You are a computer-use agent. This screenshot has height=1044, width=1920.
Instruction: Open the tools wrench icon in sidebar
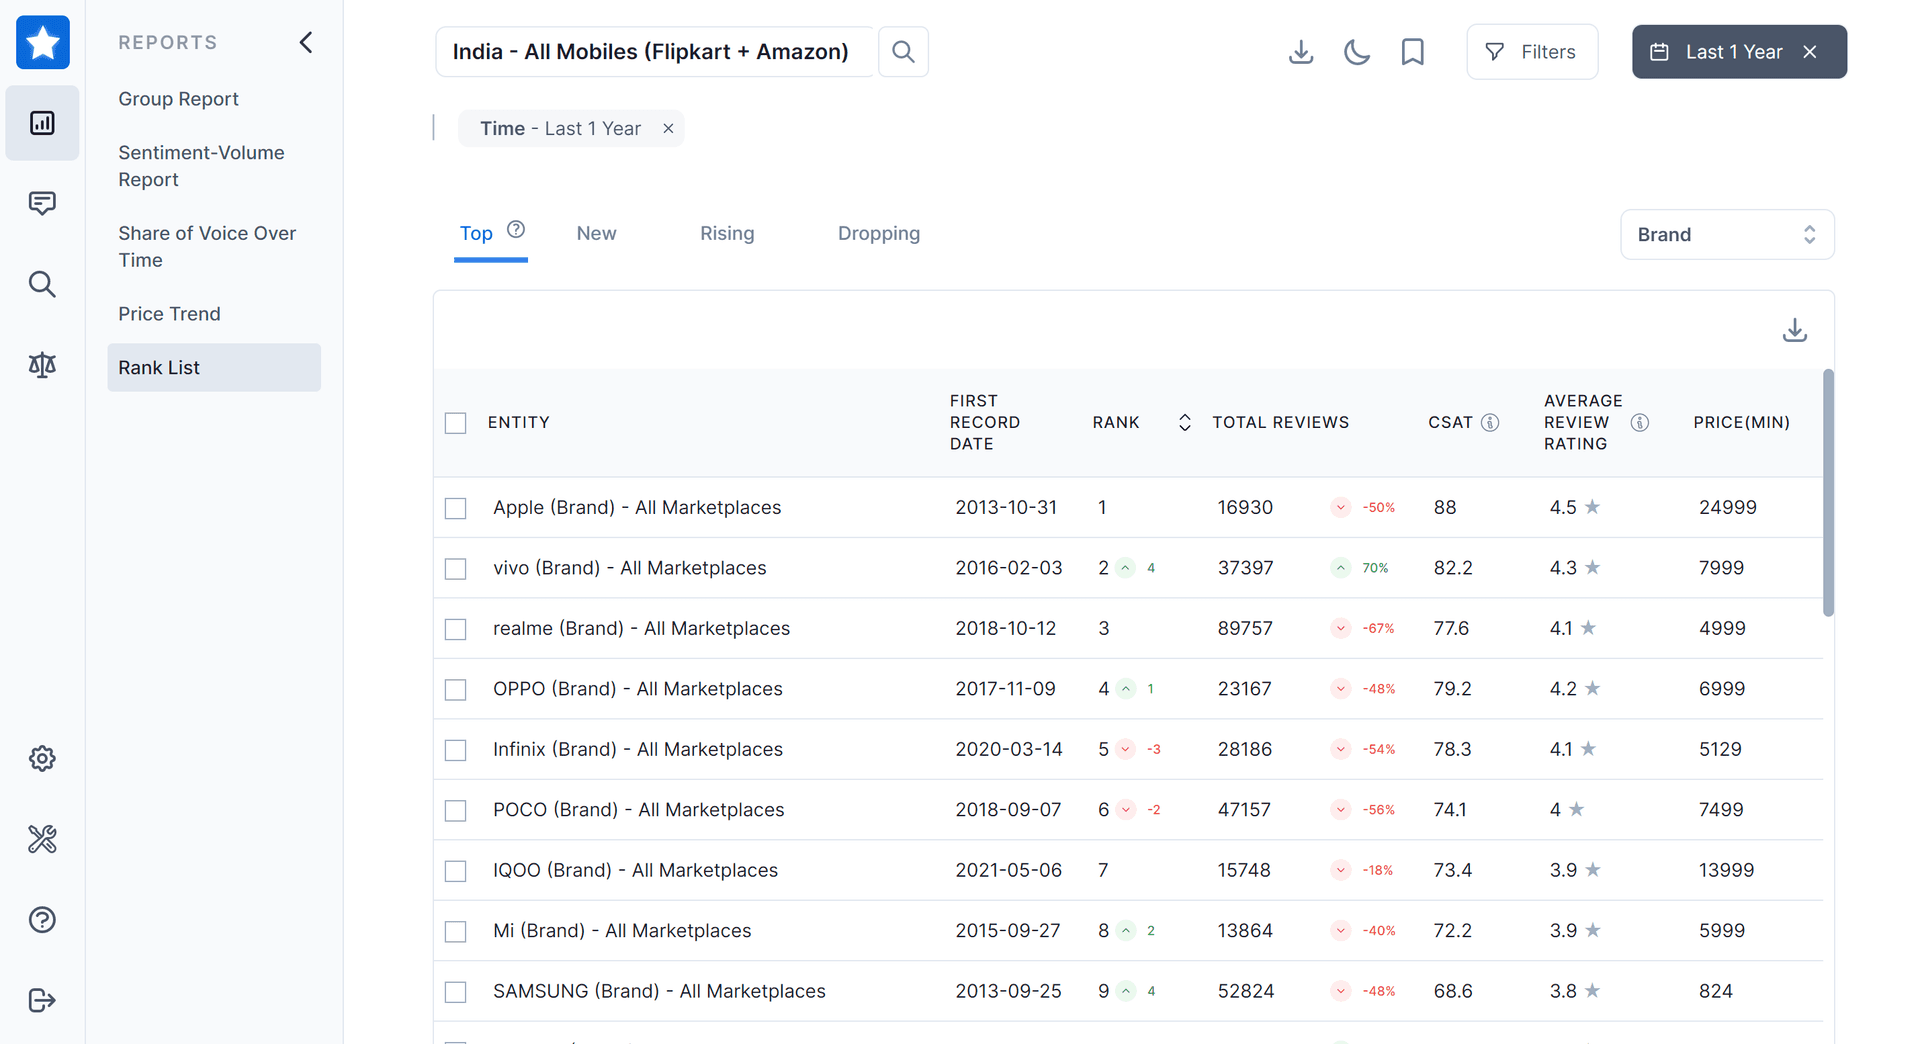(42, 839)
